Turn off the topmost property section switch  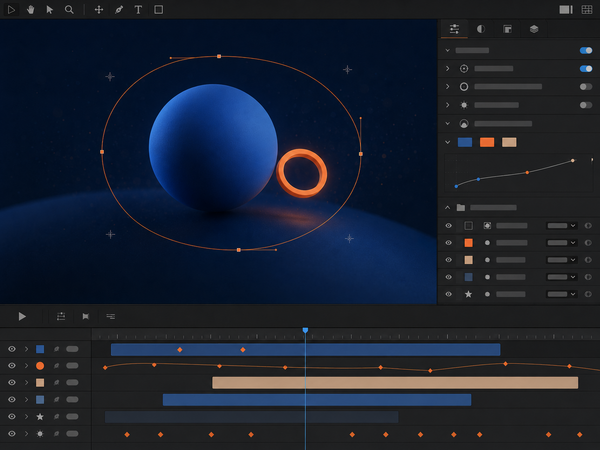point(586,51)
